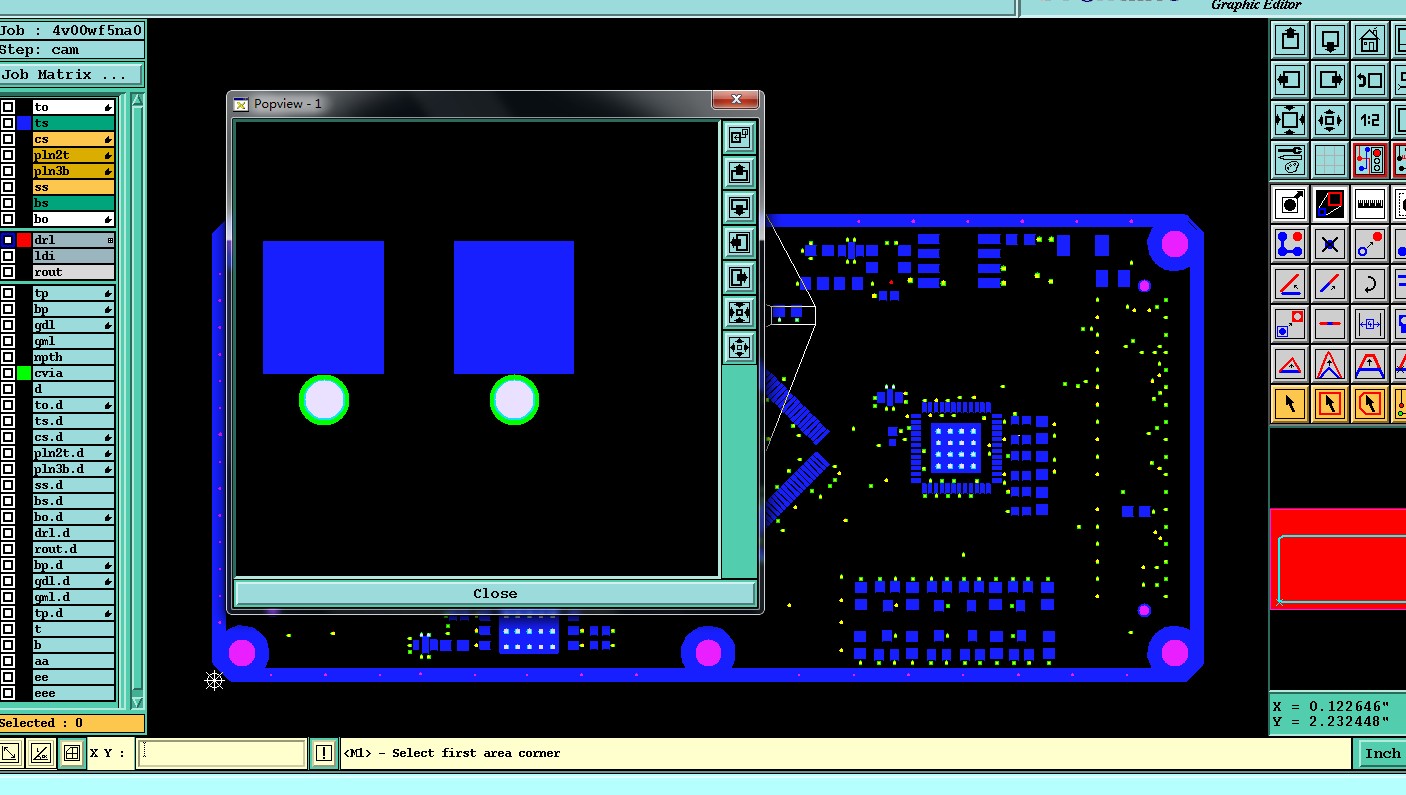
Task: Select the plain arrow pointer select tool
Action: pyautogui.click(x=1290, y=404)
